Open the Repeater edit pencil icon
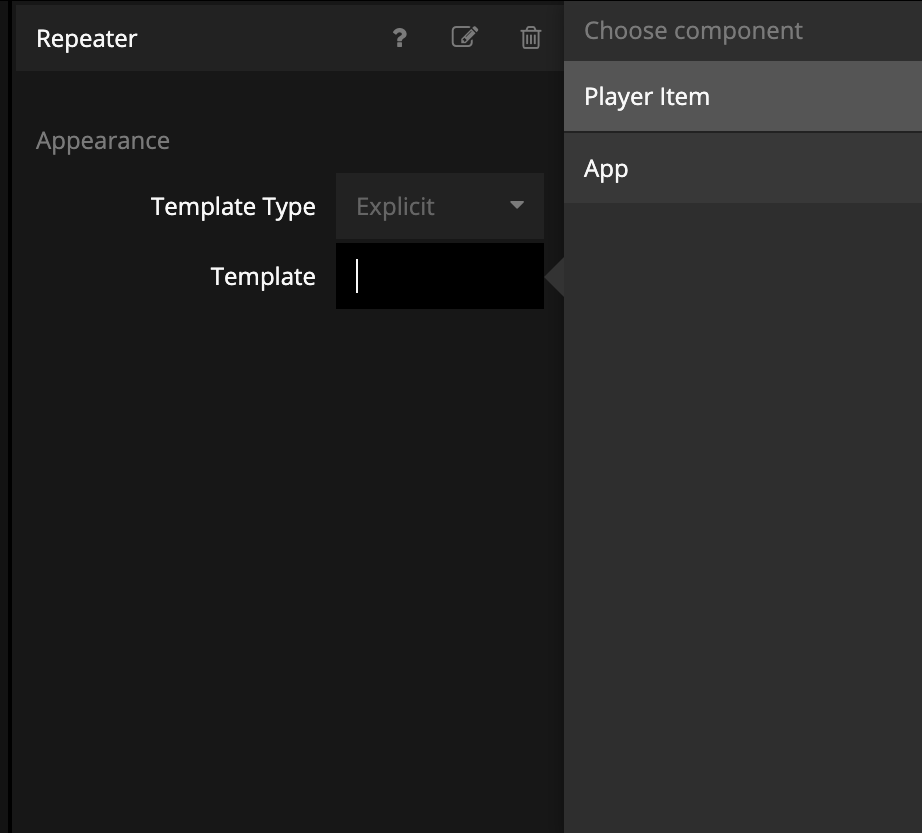 pyautogui.click(x=464, y=38)
